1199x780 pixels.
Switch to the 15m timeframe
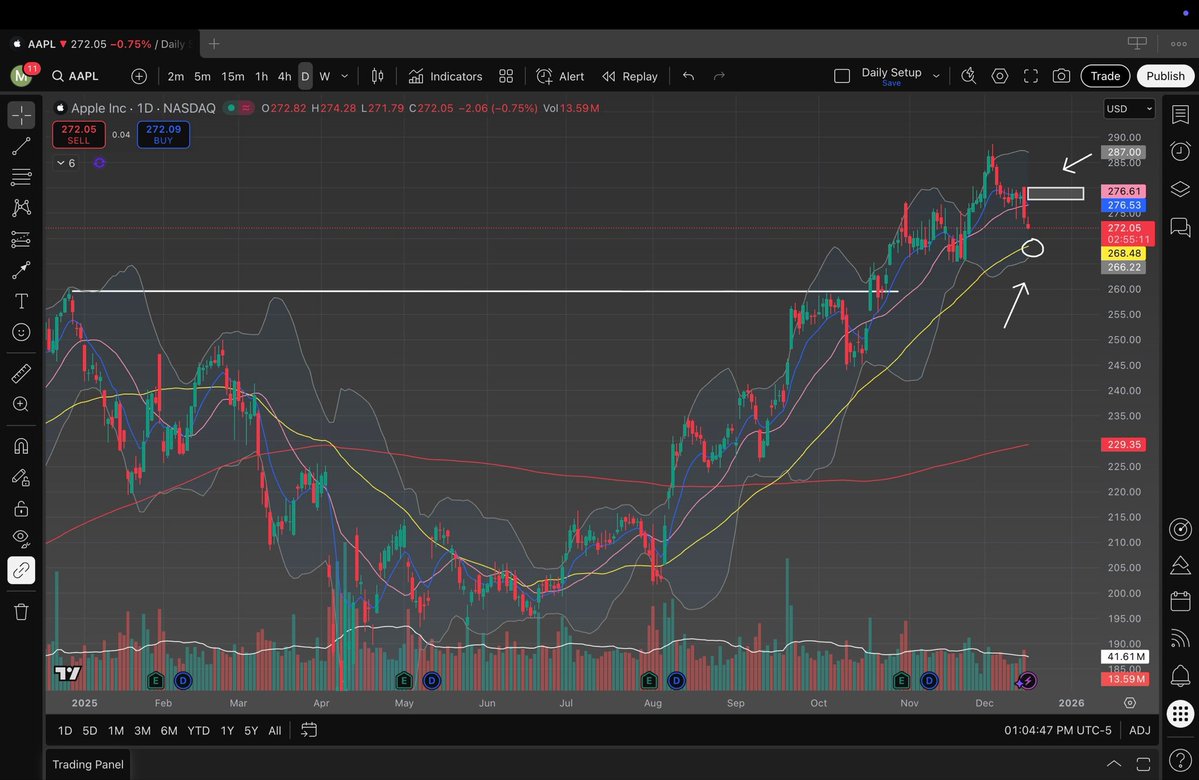pyautogui.click(x=232, y=76)
